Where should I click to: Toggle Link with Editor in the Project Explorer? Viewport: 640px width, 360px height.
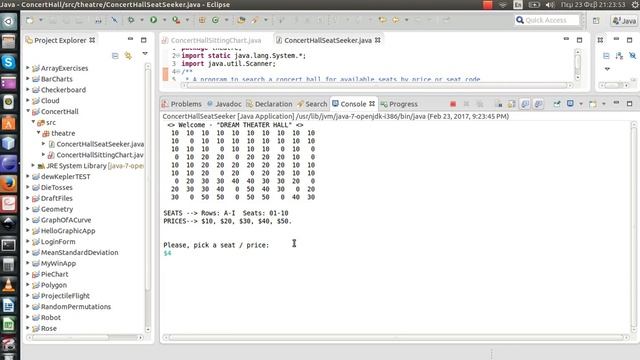click(x=128, y=56)
